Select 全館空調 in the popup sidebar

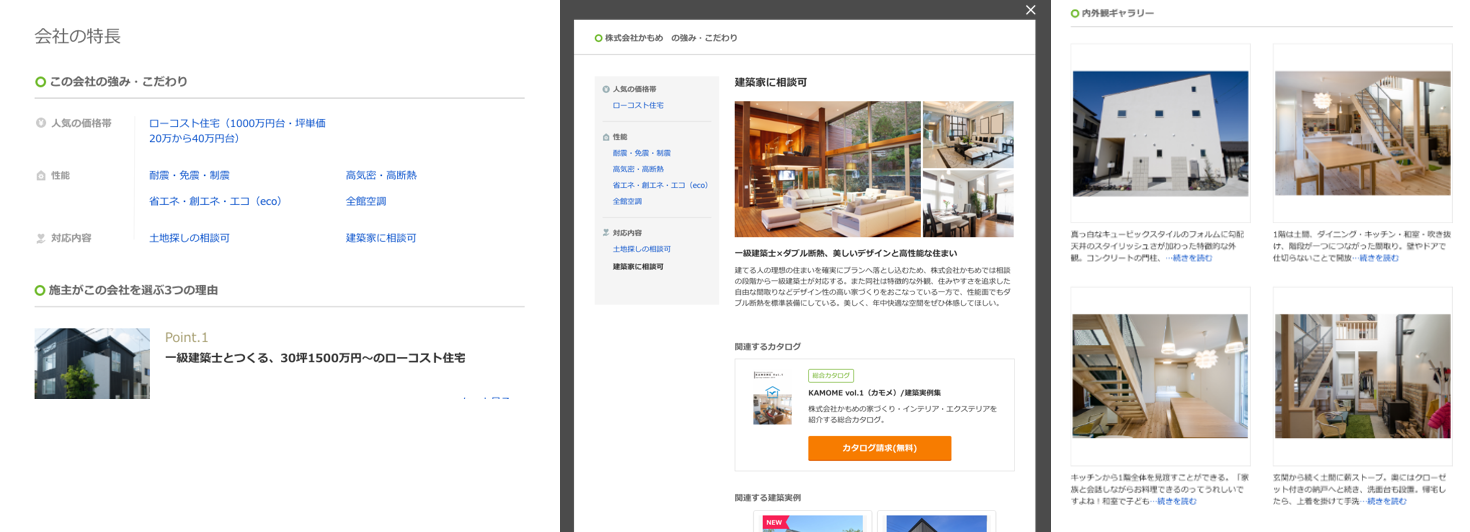click(x=627, y=201)
